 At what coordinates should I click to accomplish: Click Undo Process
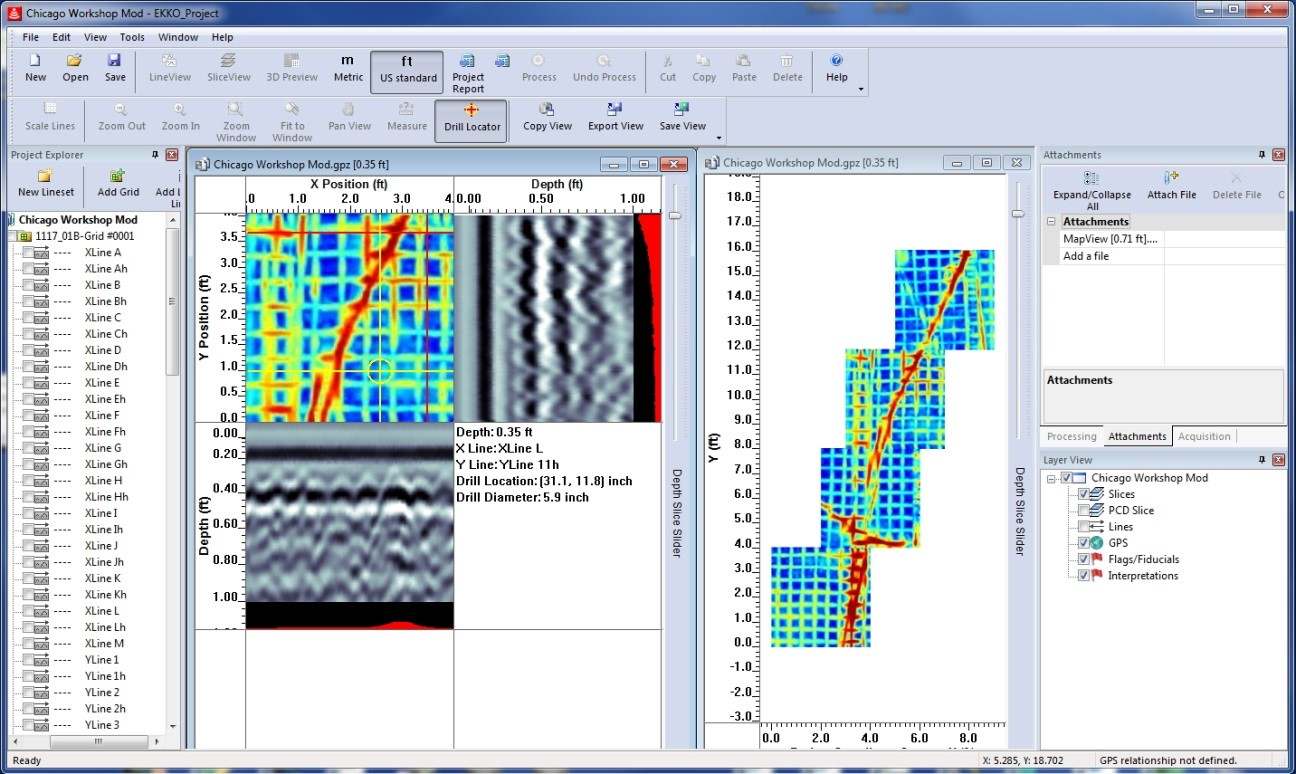[x=604, y=69]
